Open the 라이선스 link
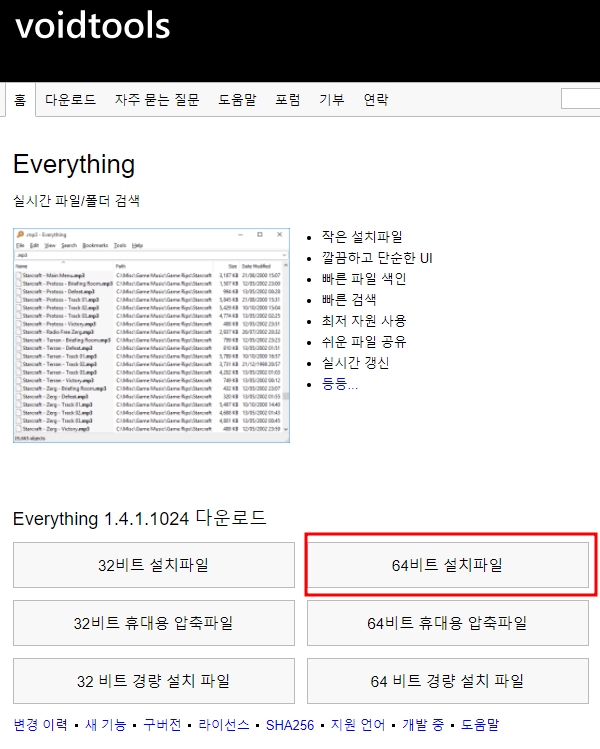 pos(224,725)
